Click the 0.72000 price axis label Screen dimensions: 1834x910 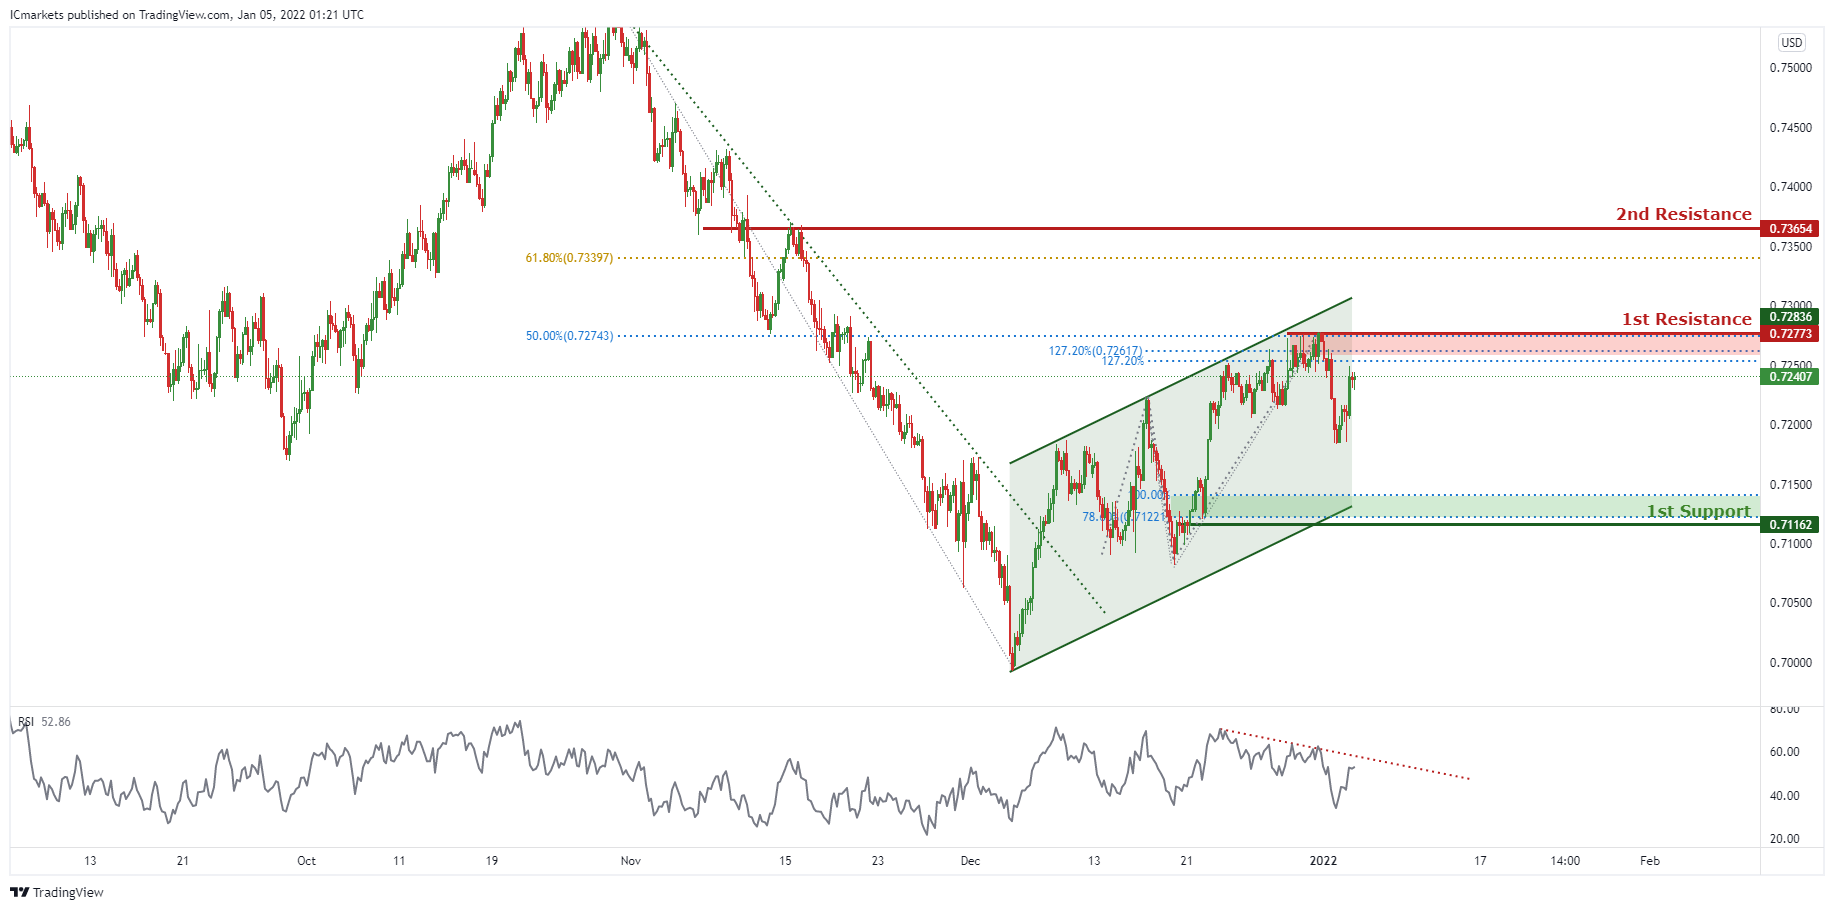tap(1790, 425)
